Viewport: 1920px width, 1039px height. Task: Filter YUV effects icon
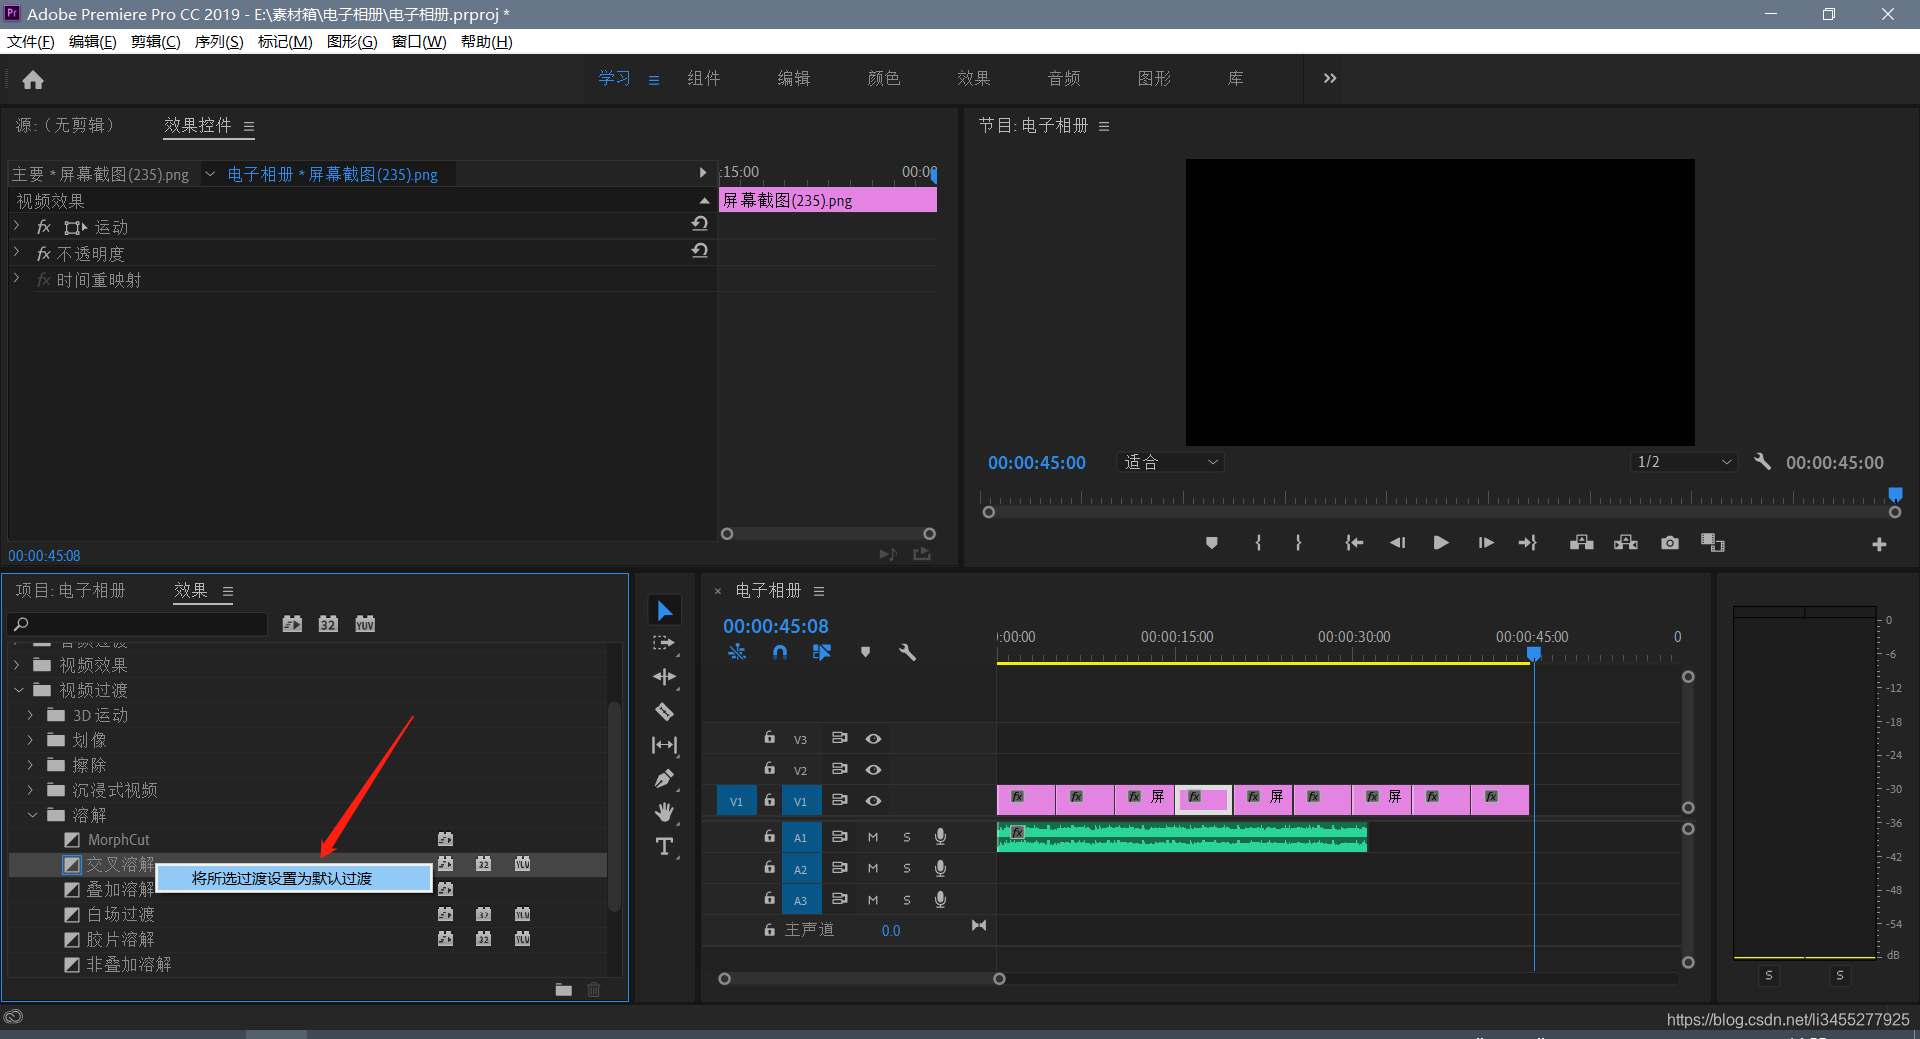[365, 624]
